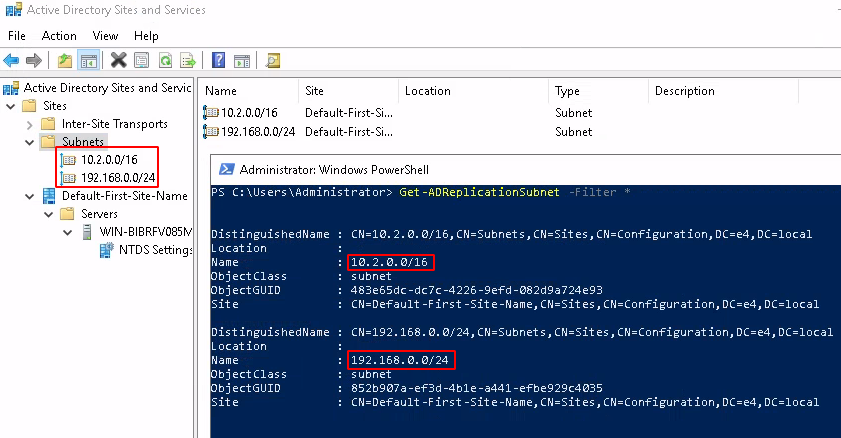Click the Servers folder icon
The width and height of the screenshot is (841, 438).
tap(68, 214)
